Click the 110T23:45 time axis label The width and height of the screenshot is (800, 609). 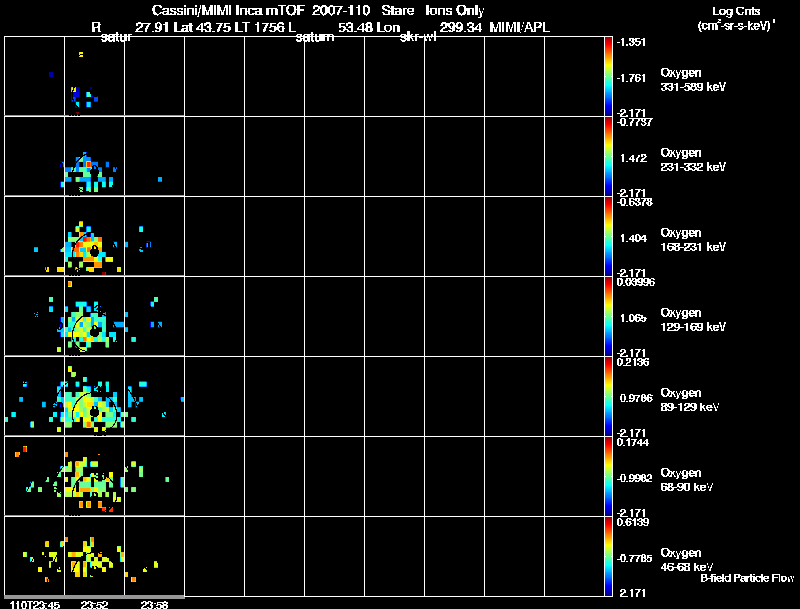tap(34, 605)
